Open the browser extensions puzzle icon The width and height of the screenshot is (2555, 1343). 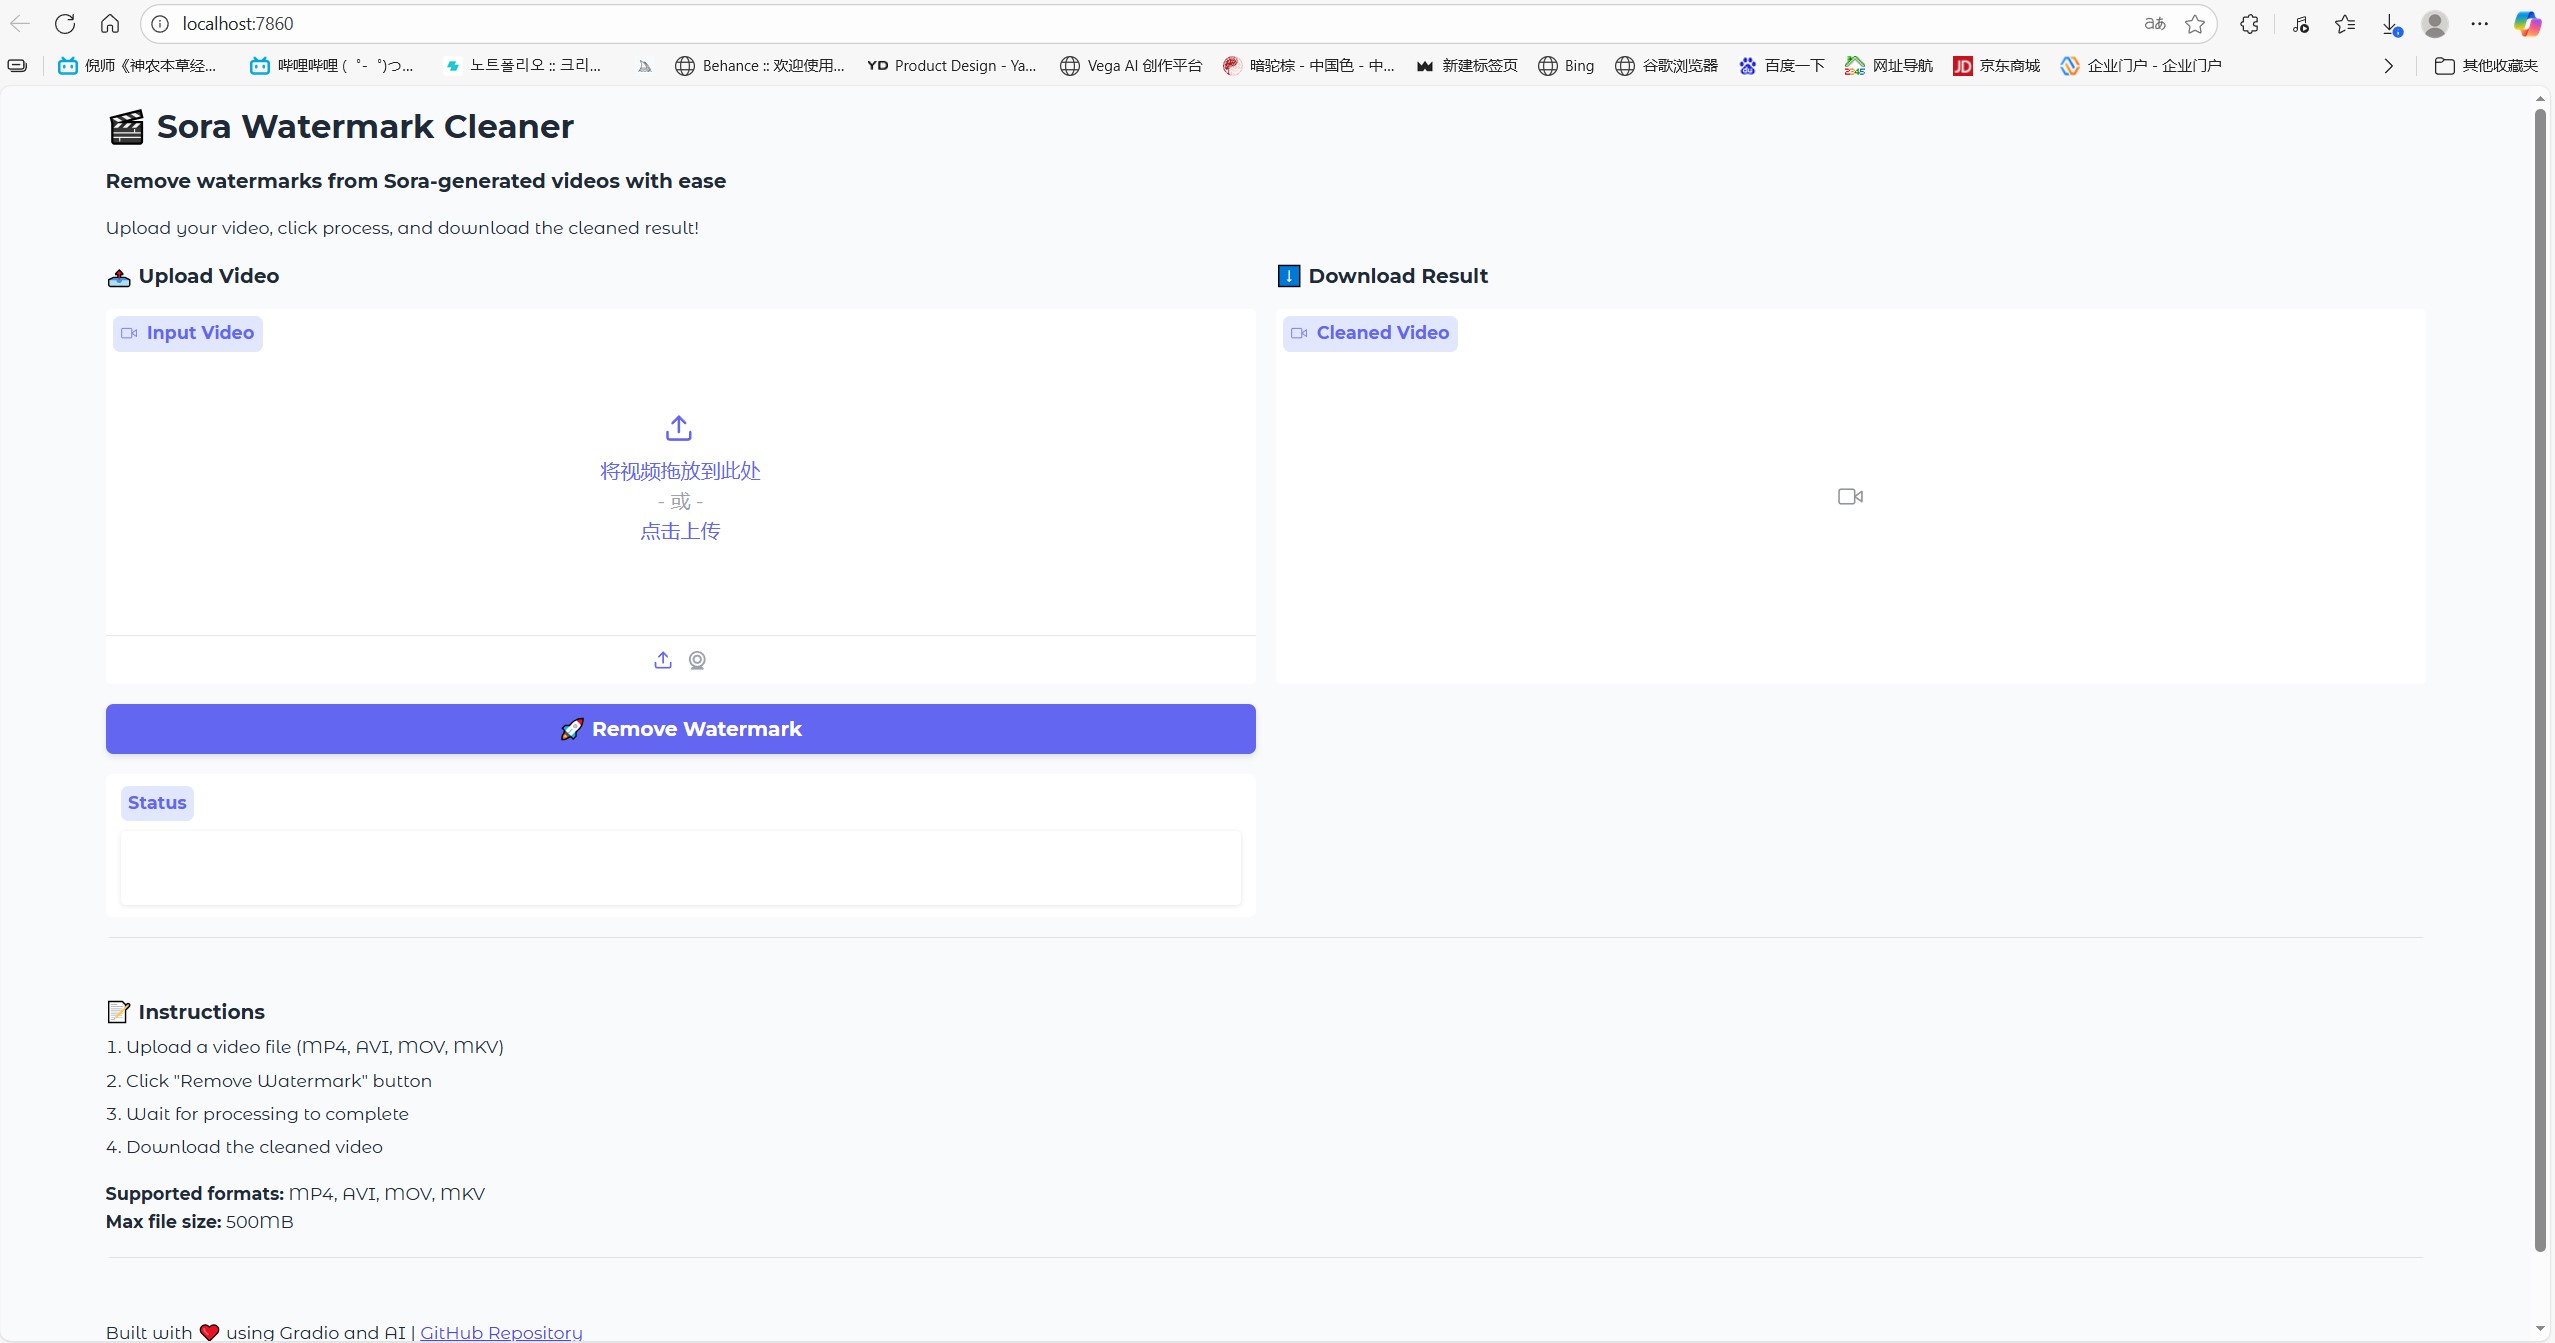2249,24
